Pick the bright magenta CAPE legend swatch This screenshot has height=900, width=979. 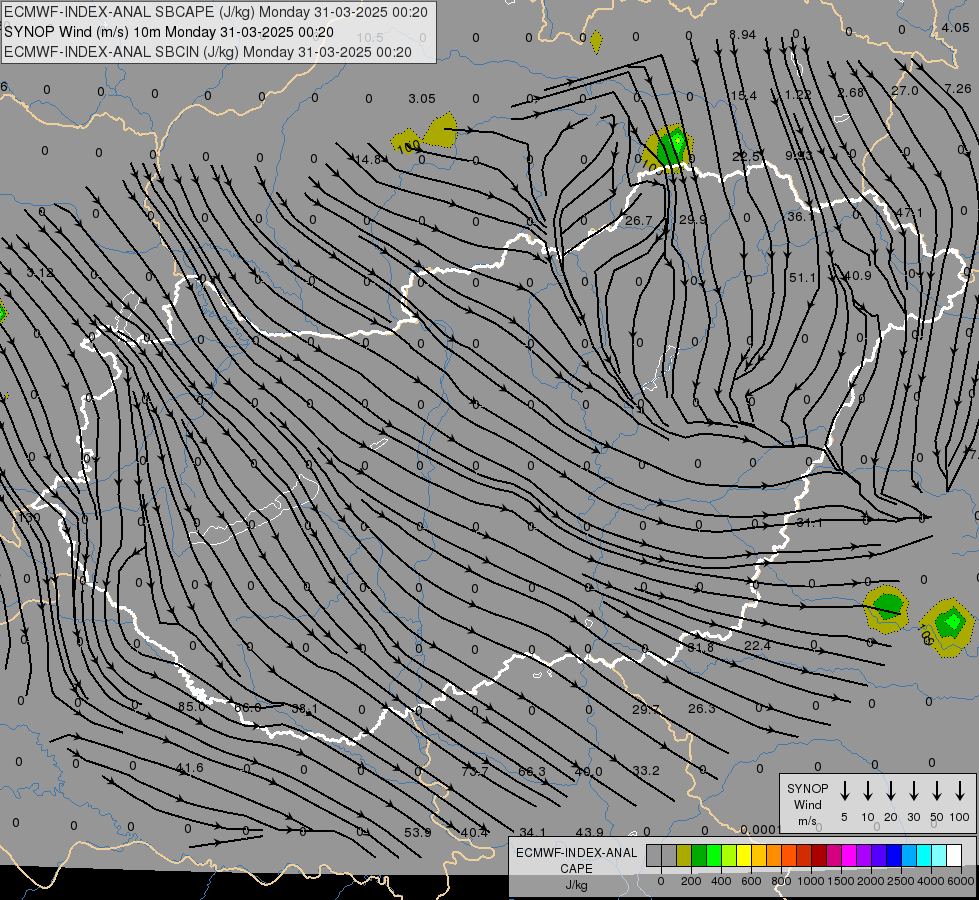pyautogui.click(x=849, y=856)
